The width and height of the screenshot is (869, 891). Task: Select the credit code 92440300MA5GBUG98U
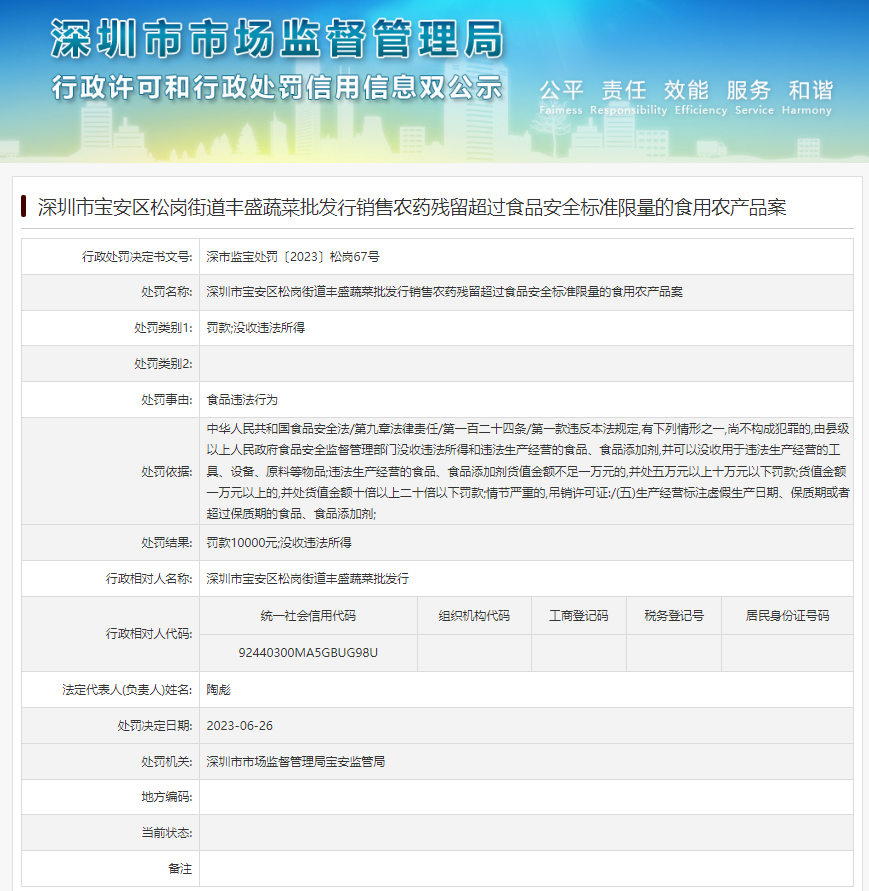pos(308,652)
